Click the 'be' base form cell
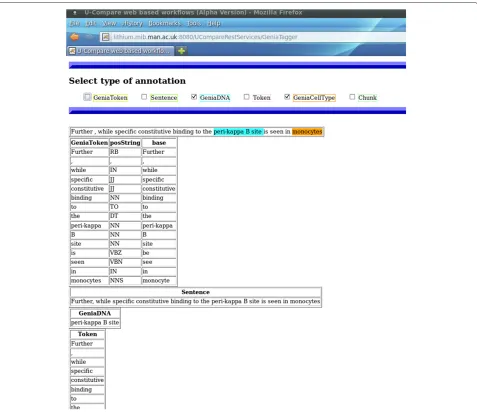This screenshot has height=415, width=477. [x=159, y=253]
